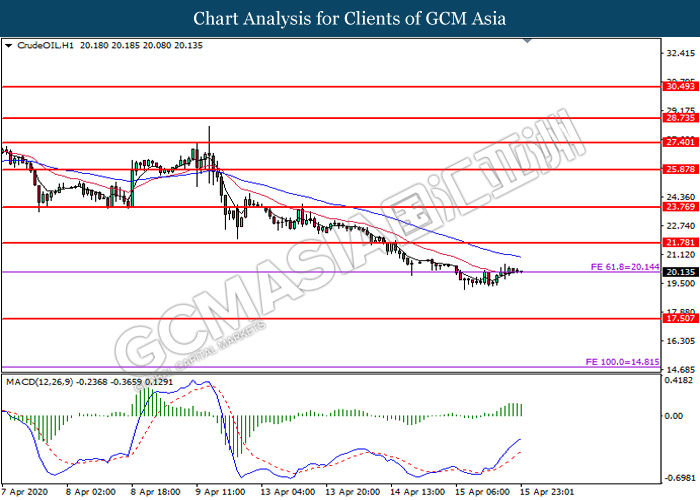Click the chart title 'Chart Analysis for Clients of GCM Asia'
This screenshot has width=700, height=500.
pos(349,19)
